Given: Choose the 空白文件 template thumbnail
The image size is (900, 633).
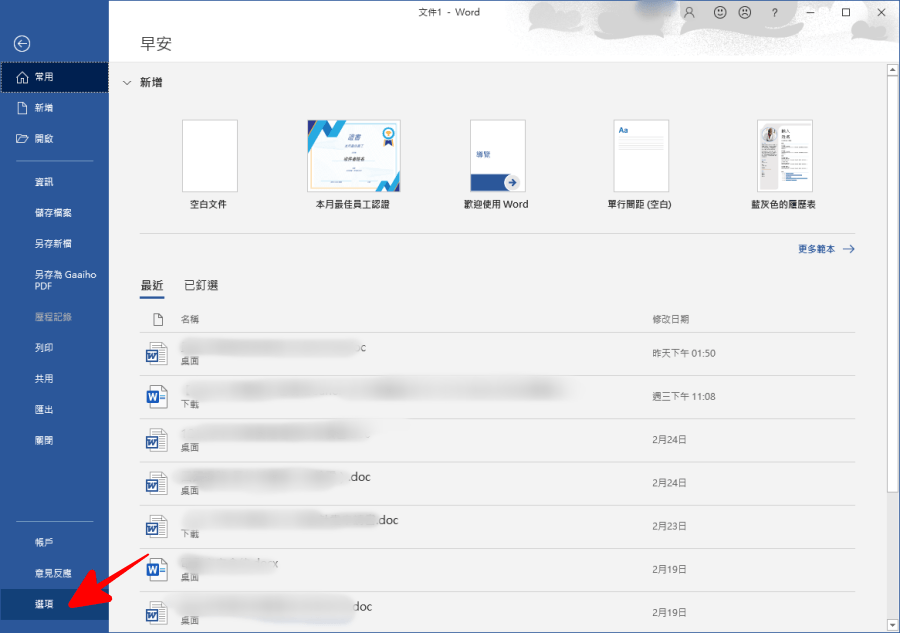Looking at the screenshot, I should tap(210, 156).
